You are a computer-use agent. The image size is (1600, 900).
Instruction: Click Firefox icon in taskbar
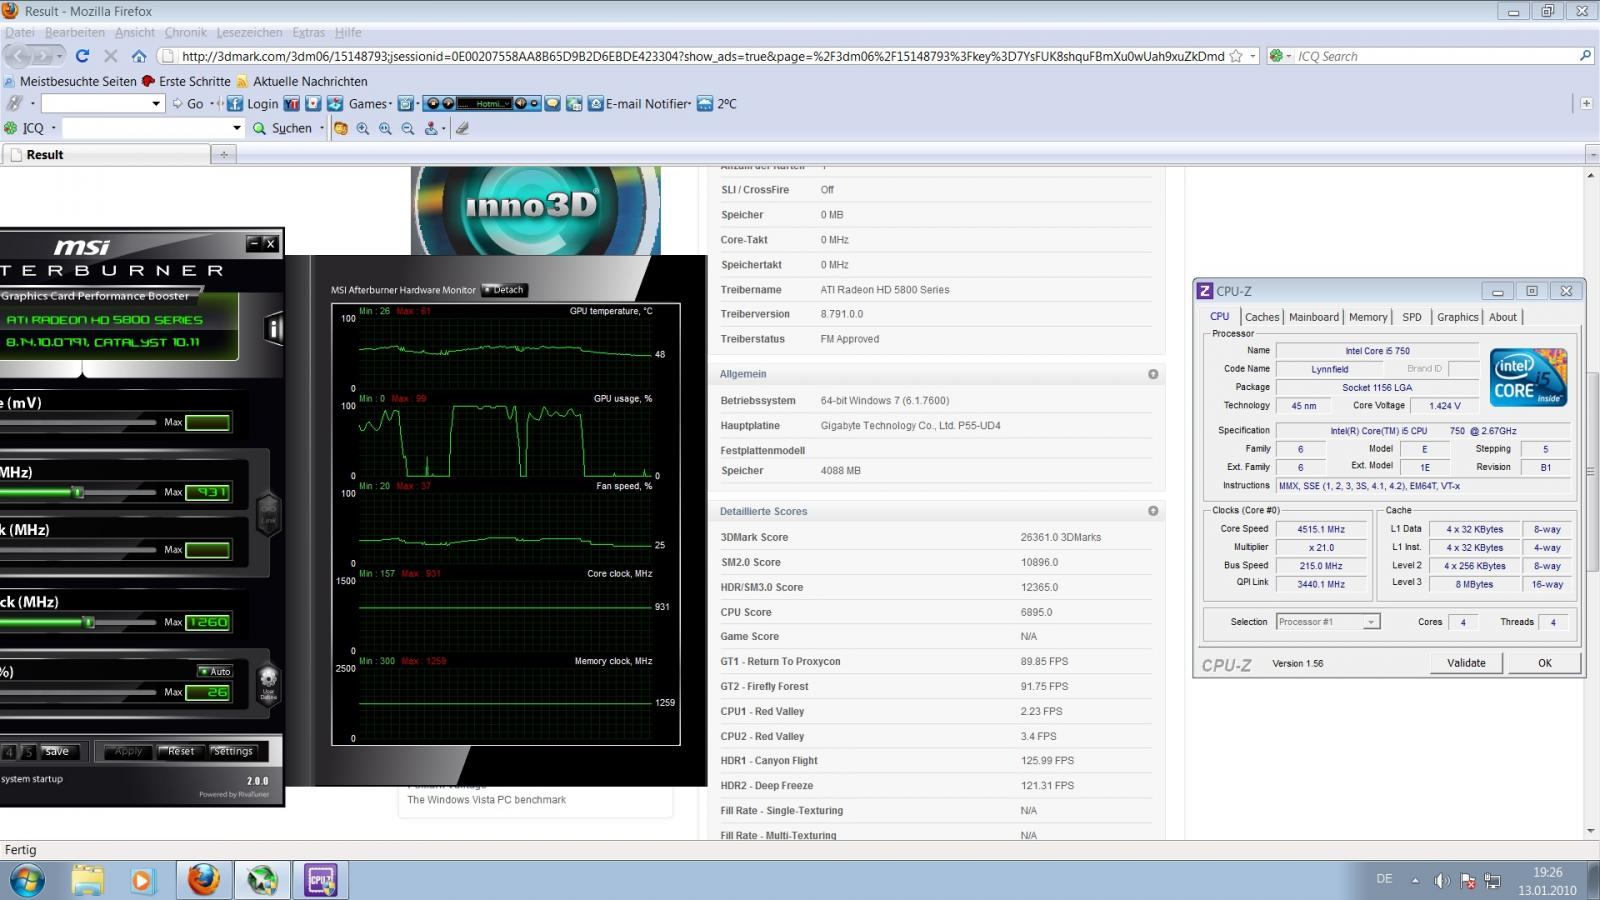coord(204,881)
